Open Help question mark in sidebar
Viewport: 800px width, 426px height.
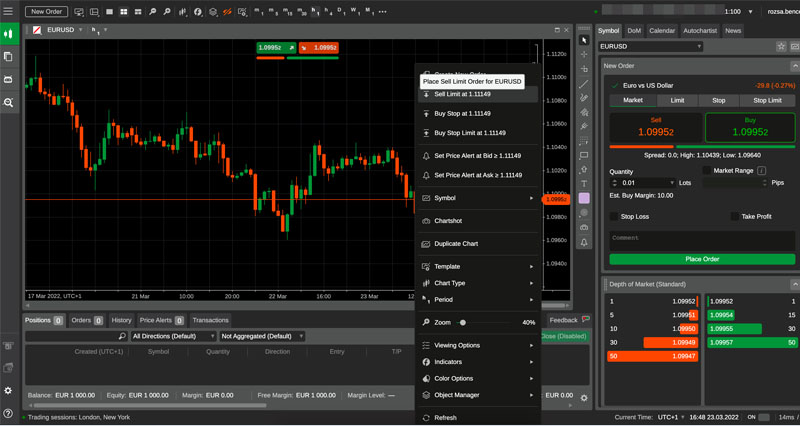click(8, 413)
